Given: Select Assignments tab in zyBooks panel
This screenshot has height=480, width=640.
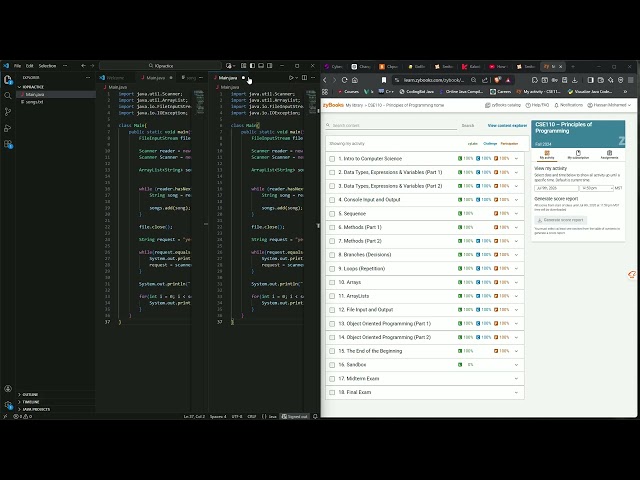Looking at the screenshot, I should tap(609, 154).
